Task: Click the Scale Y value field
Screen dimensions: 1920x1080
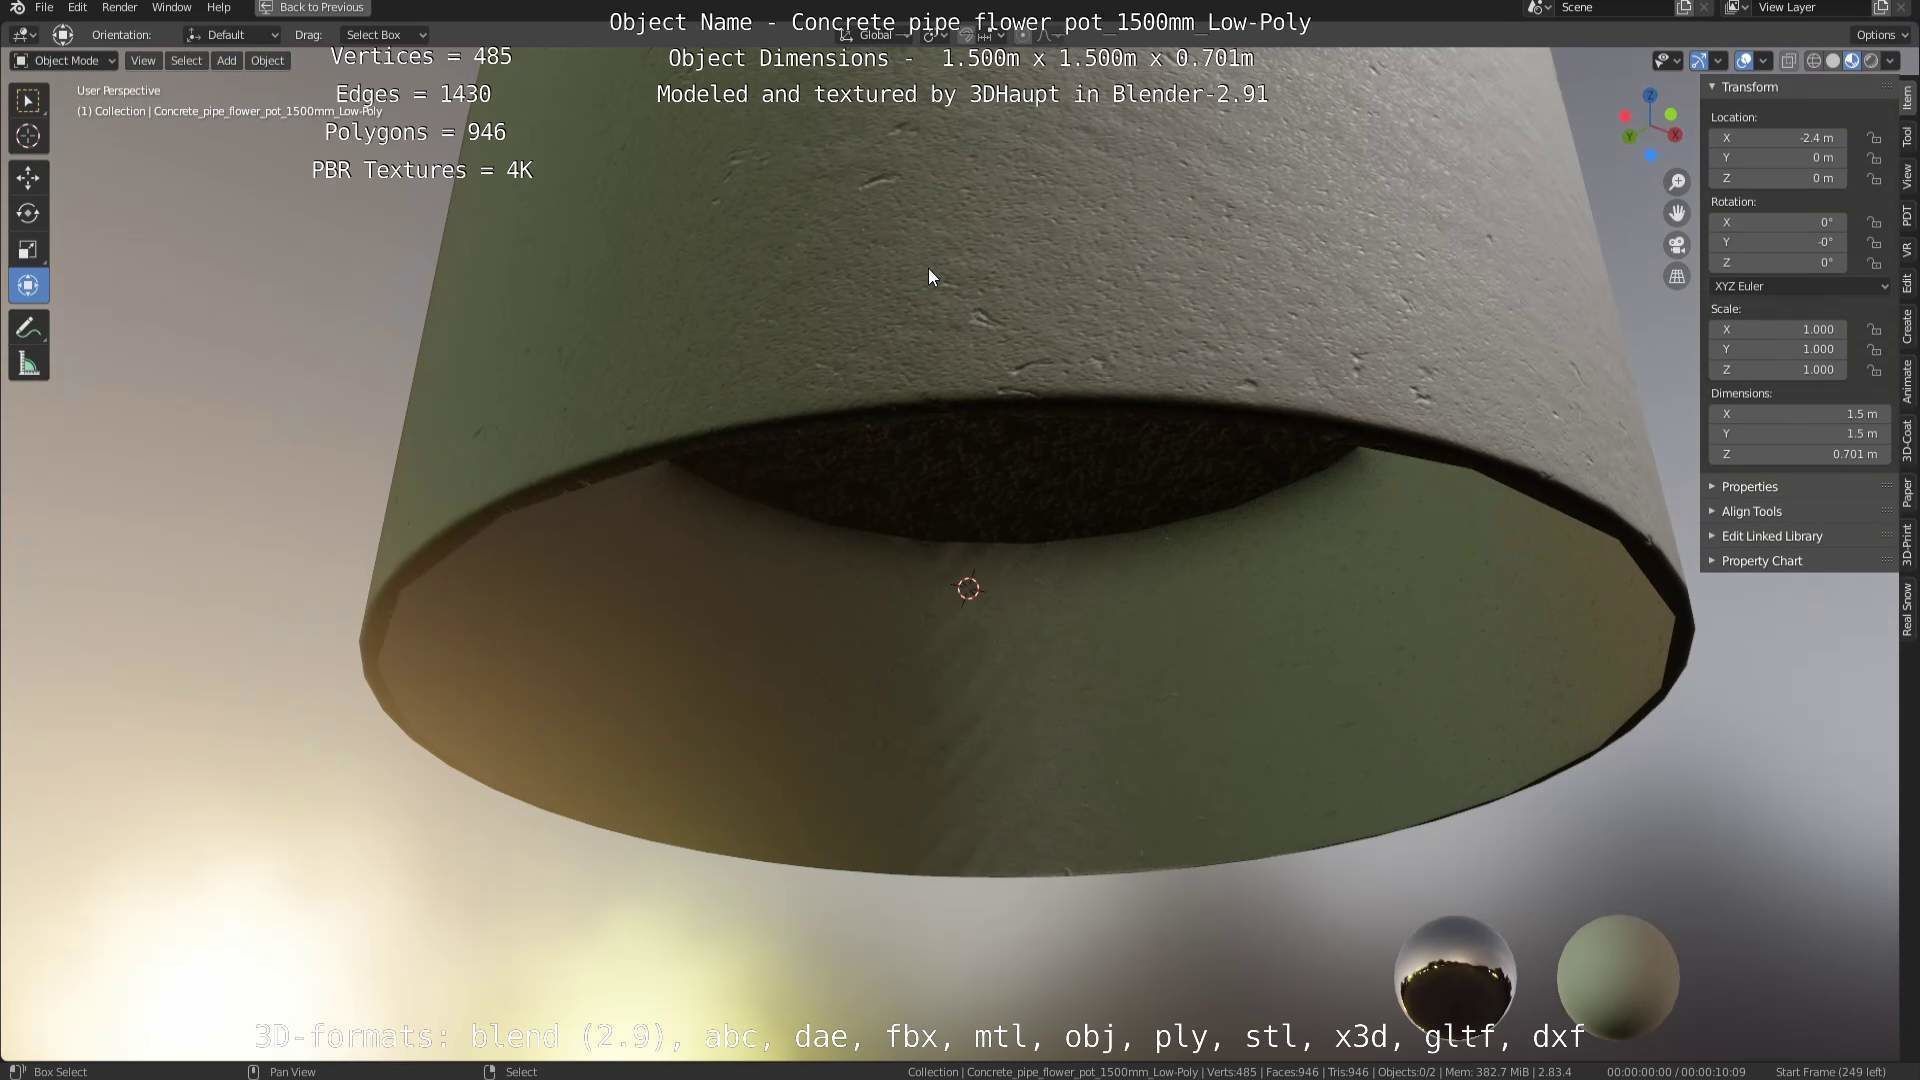Action: point(1778,349)
